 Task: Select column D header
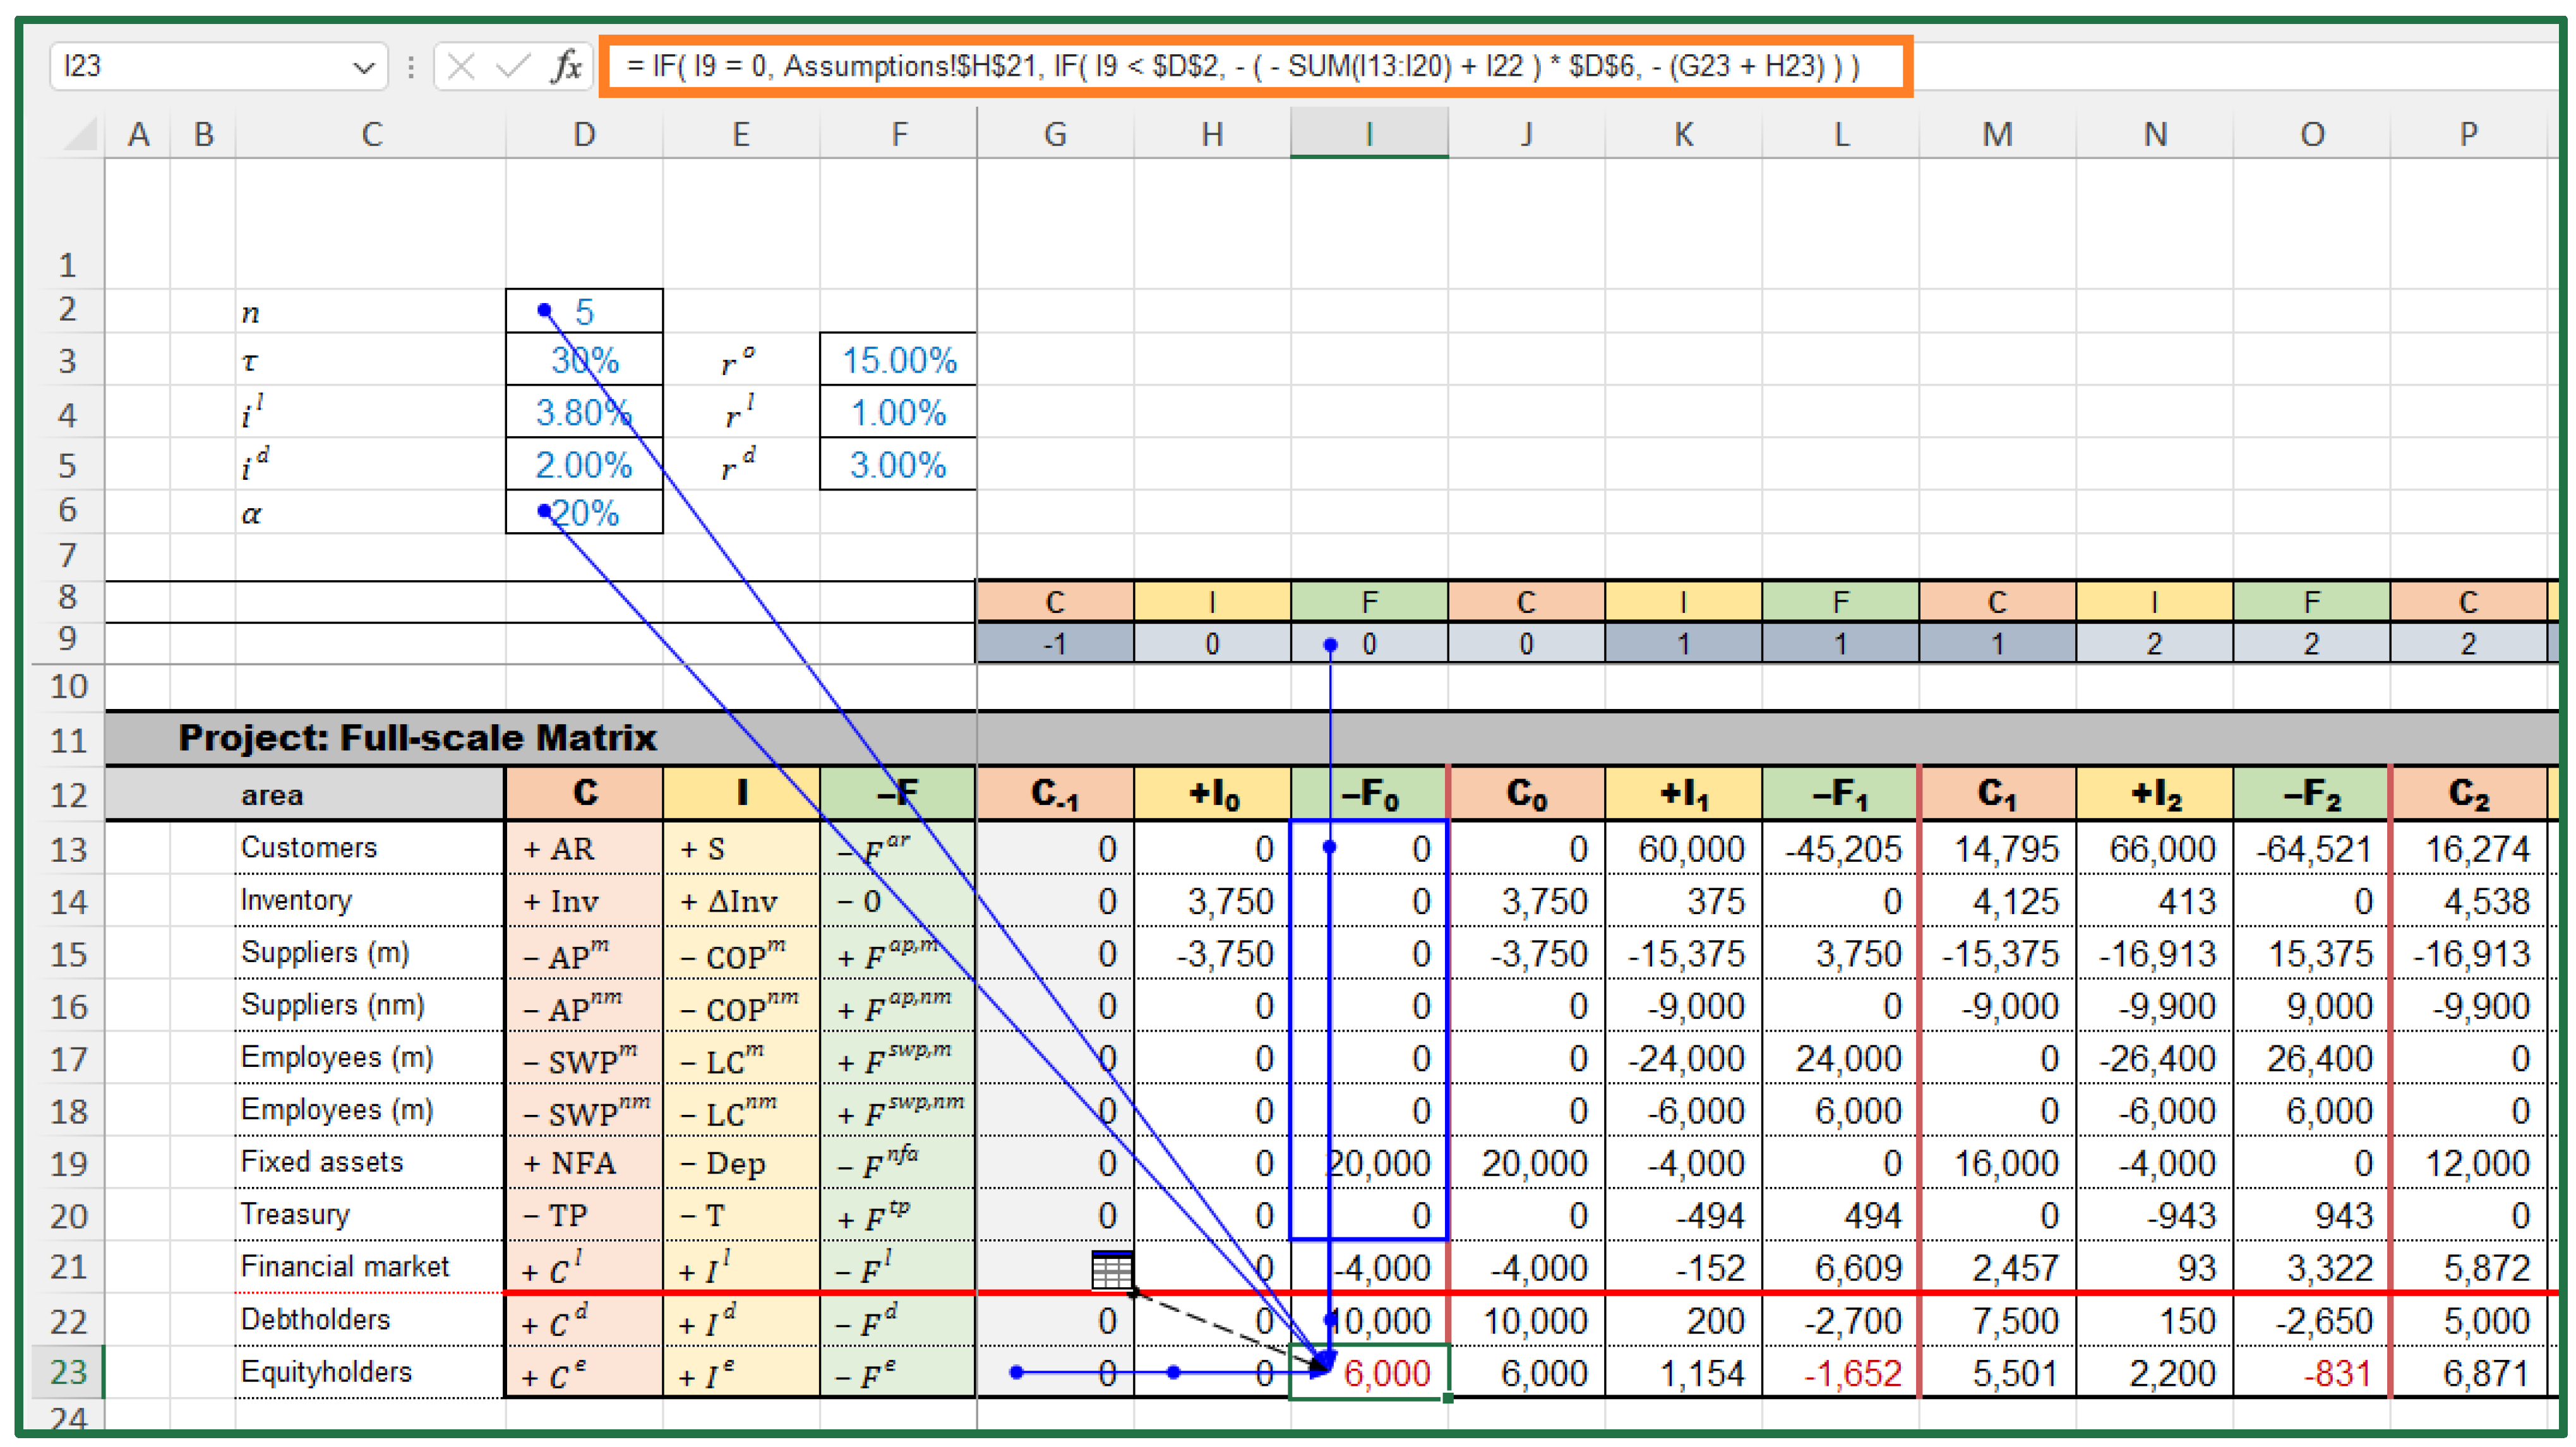[x=584, y=134]
